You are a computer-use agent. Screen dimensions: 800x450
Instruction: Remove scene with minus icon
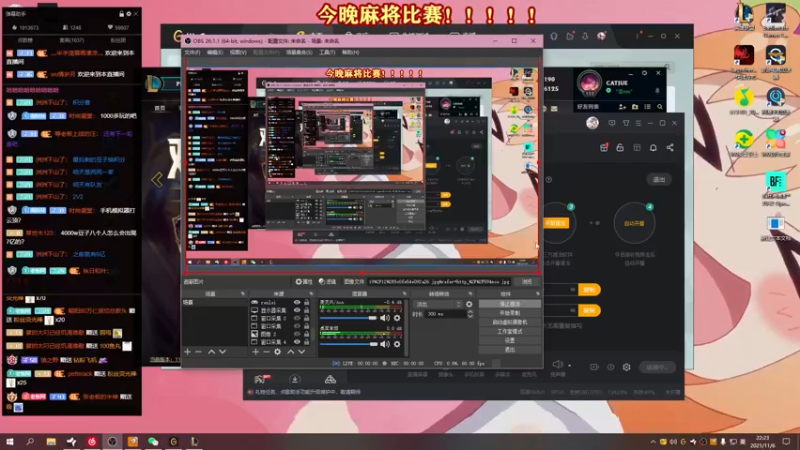point(198,352)
